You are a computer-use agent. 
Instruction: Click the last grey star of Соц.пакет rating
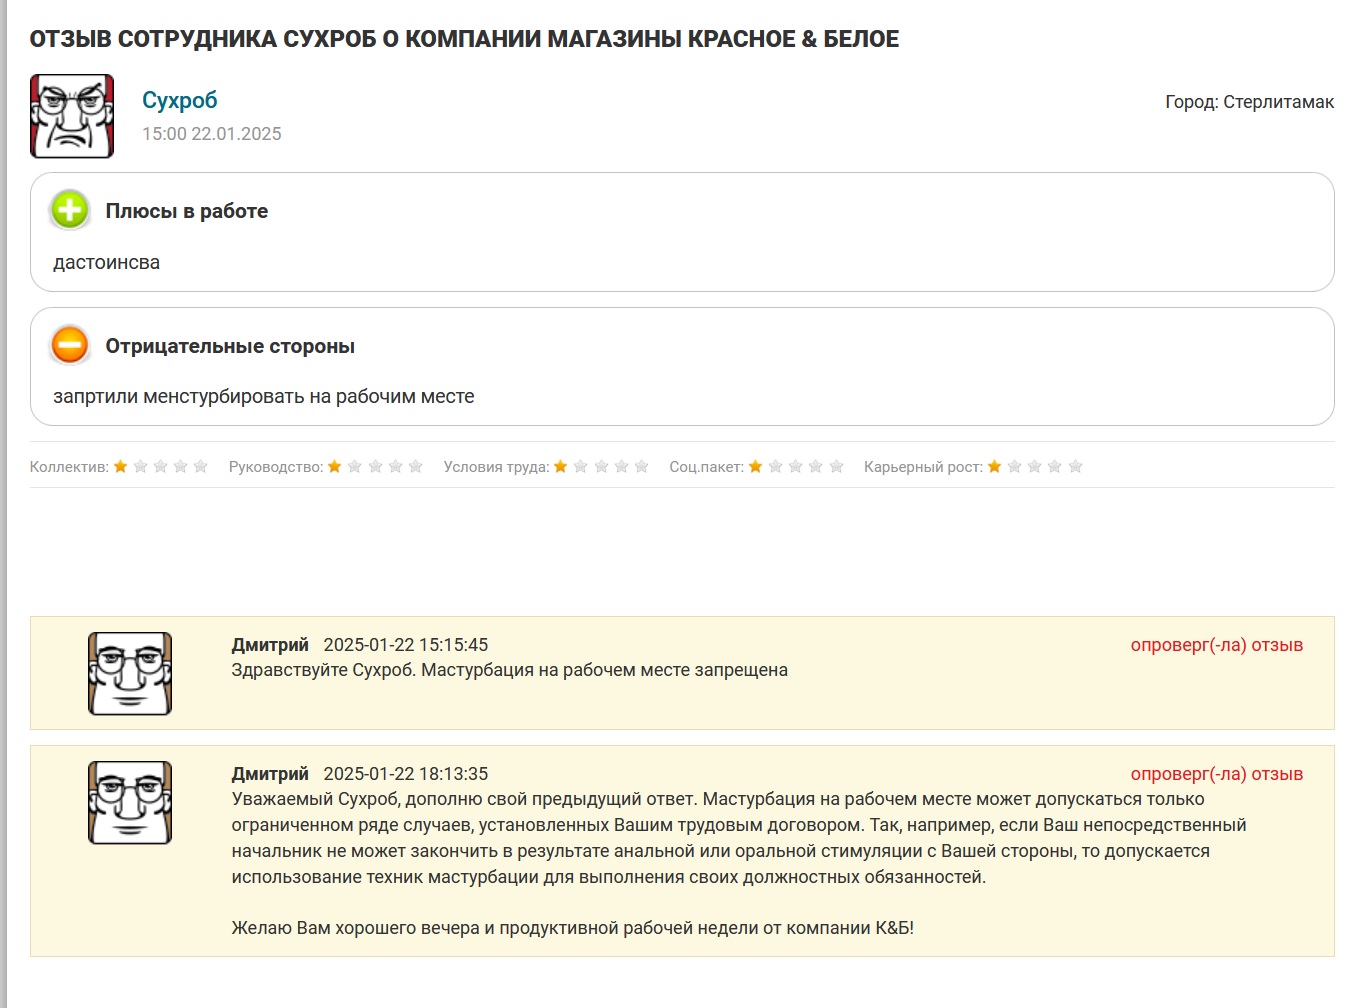837,466
